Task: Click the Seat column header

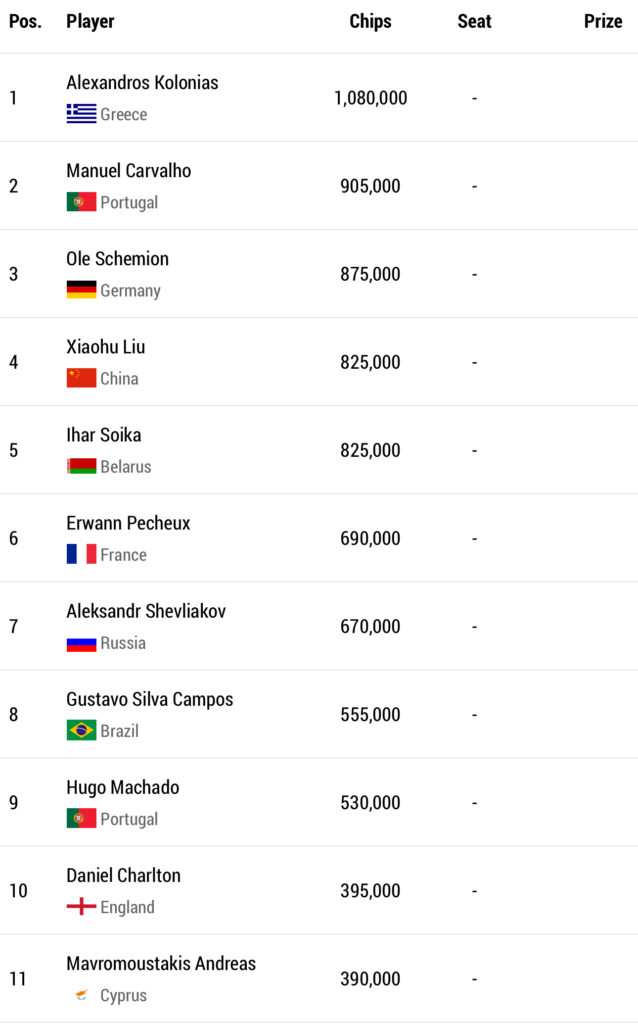Action: (x=474, y=21)
